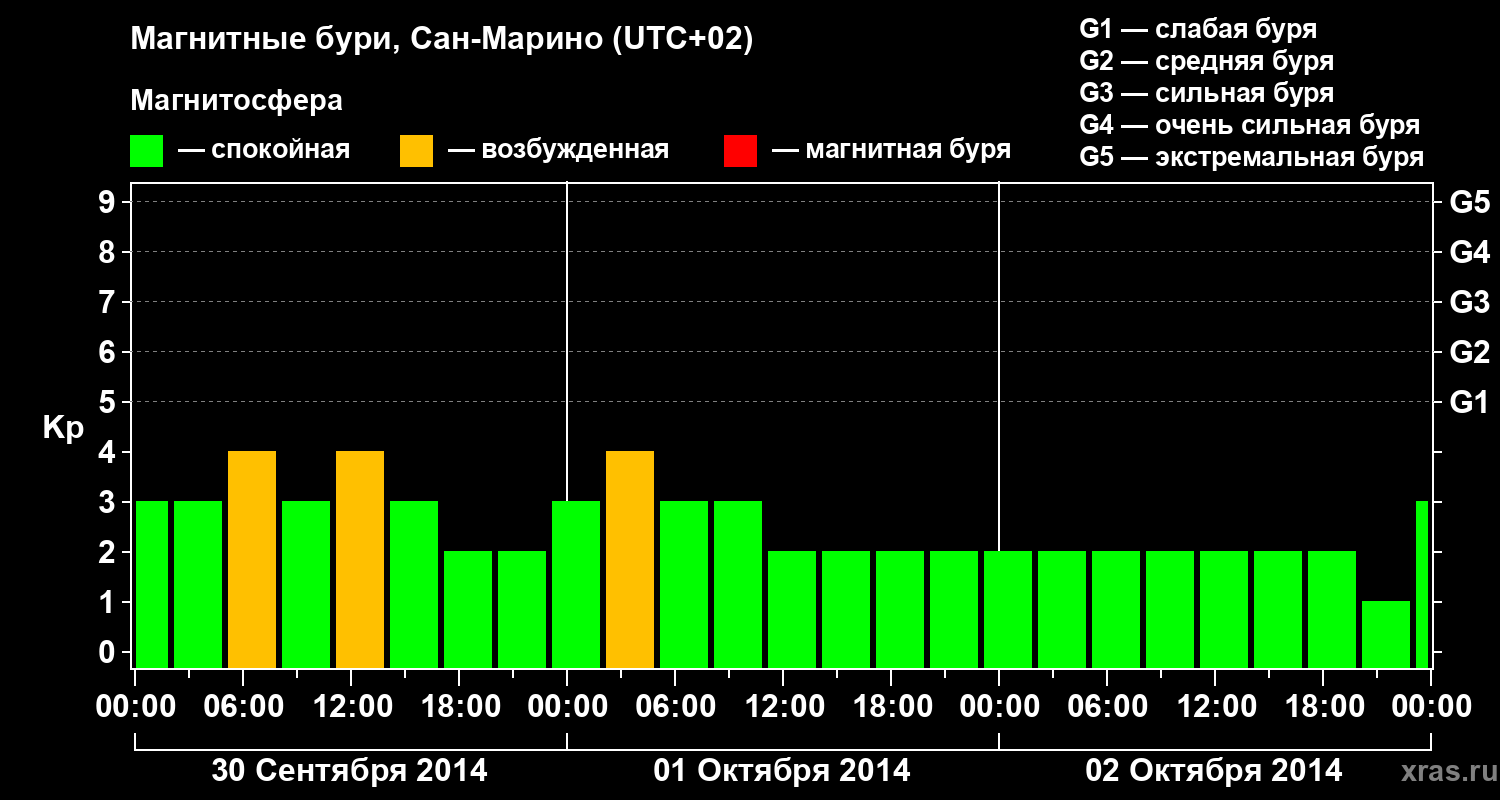Click the '18:00' time label under 30 Сентября
The height and width of the screenshot is (800, 1500).
click(x=459, y=707)
